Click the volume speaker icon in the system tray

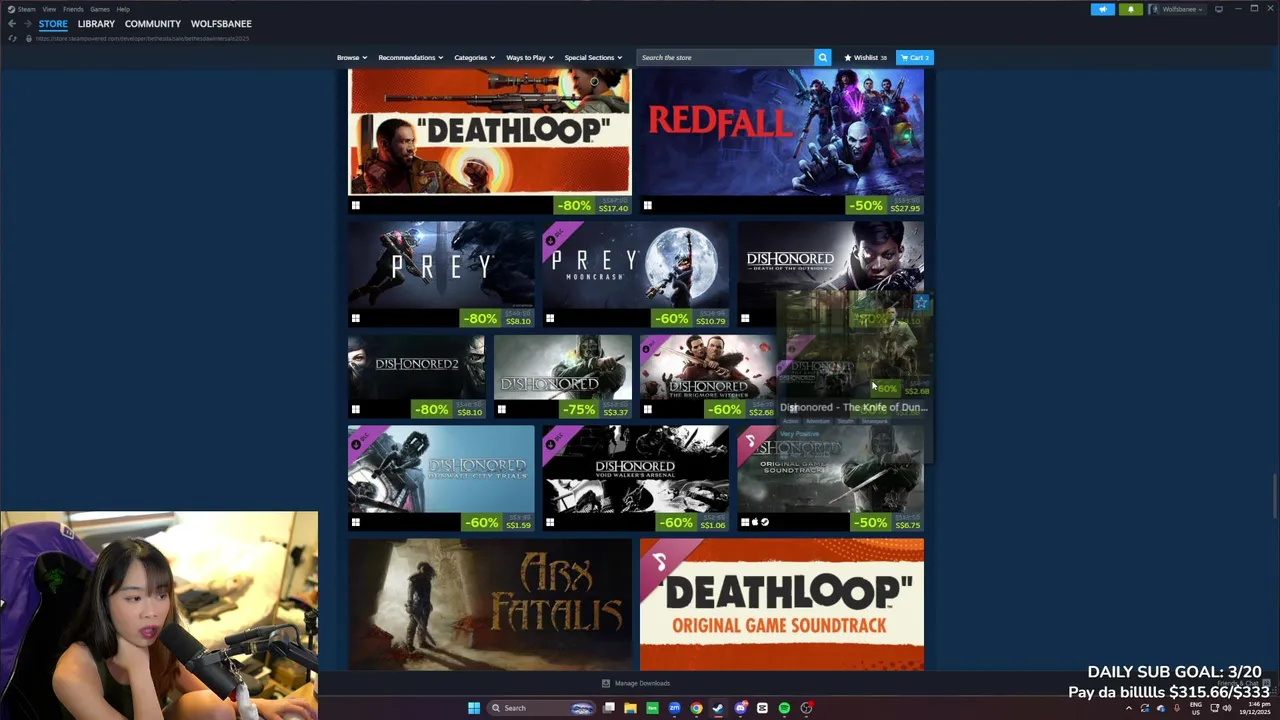coord(1227,708)
